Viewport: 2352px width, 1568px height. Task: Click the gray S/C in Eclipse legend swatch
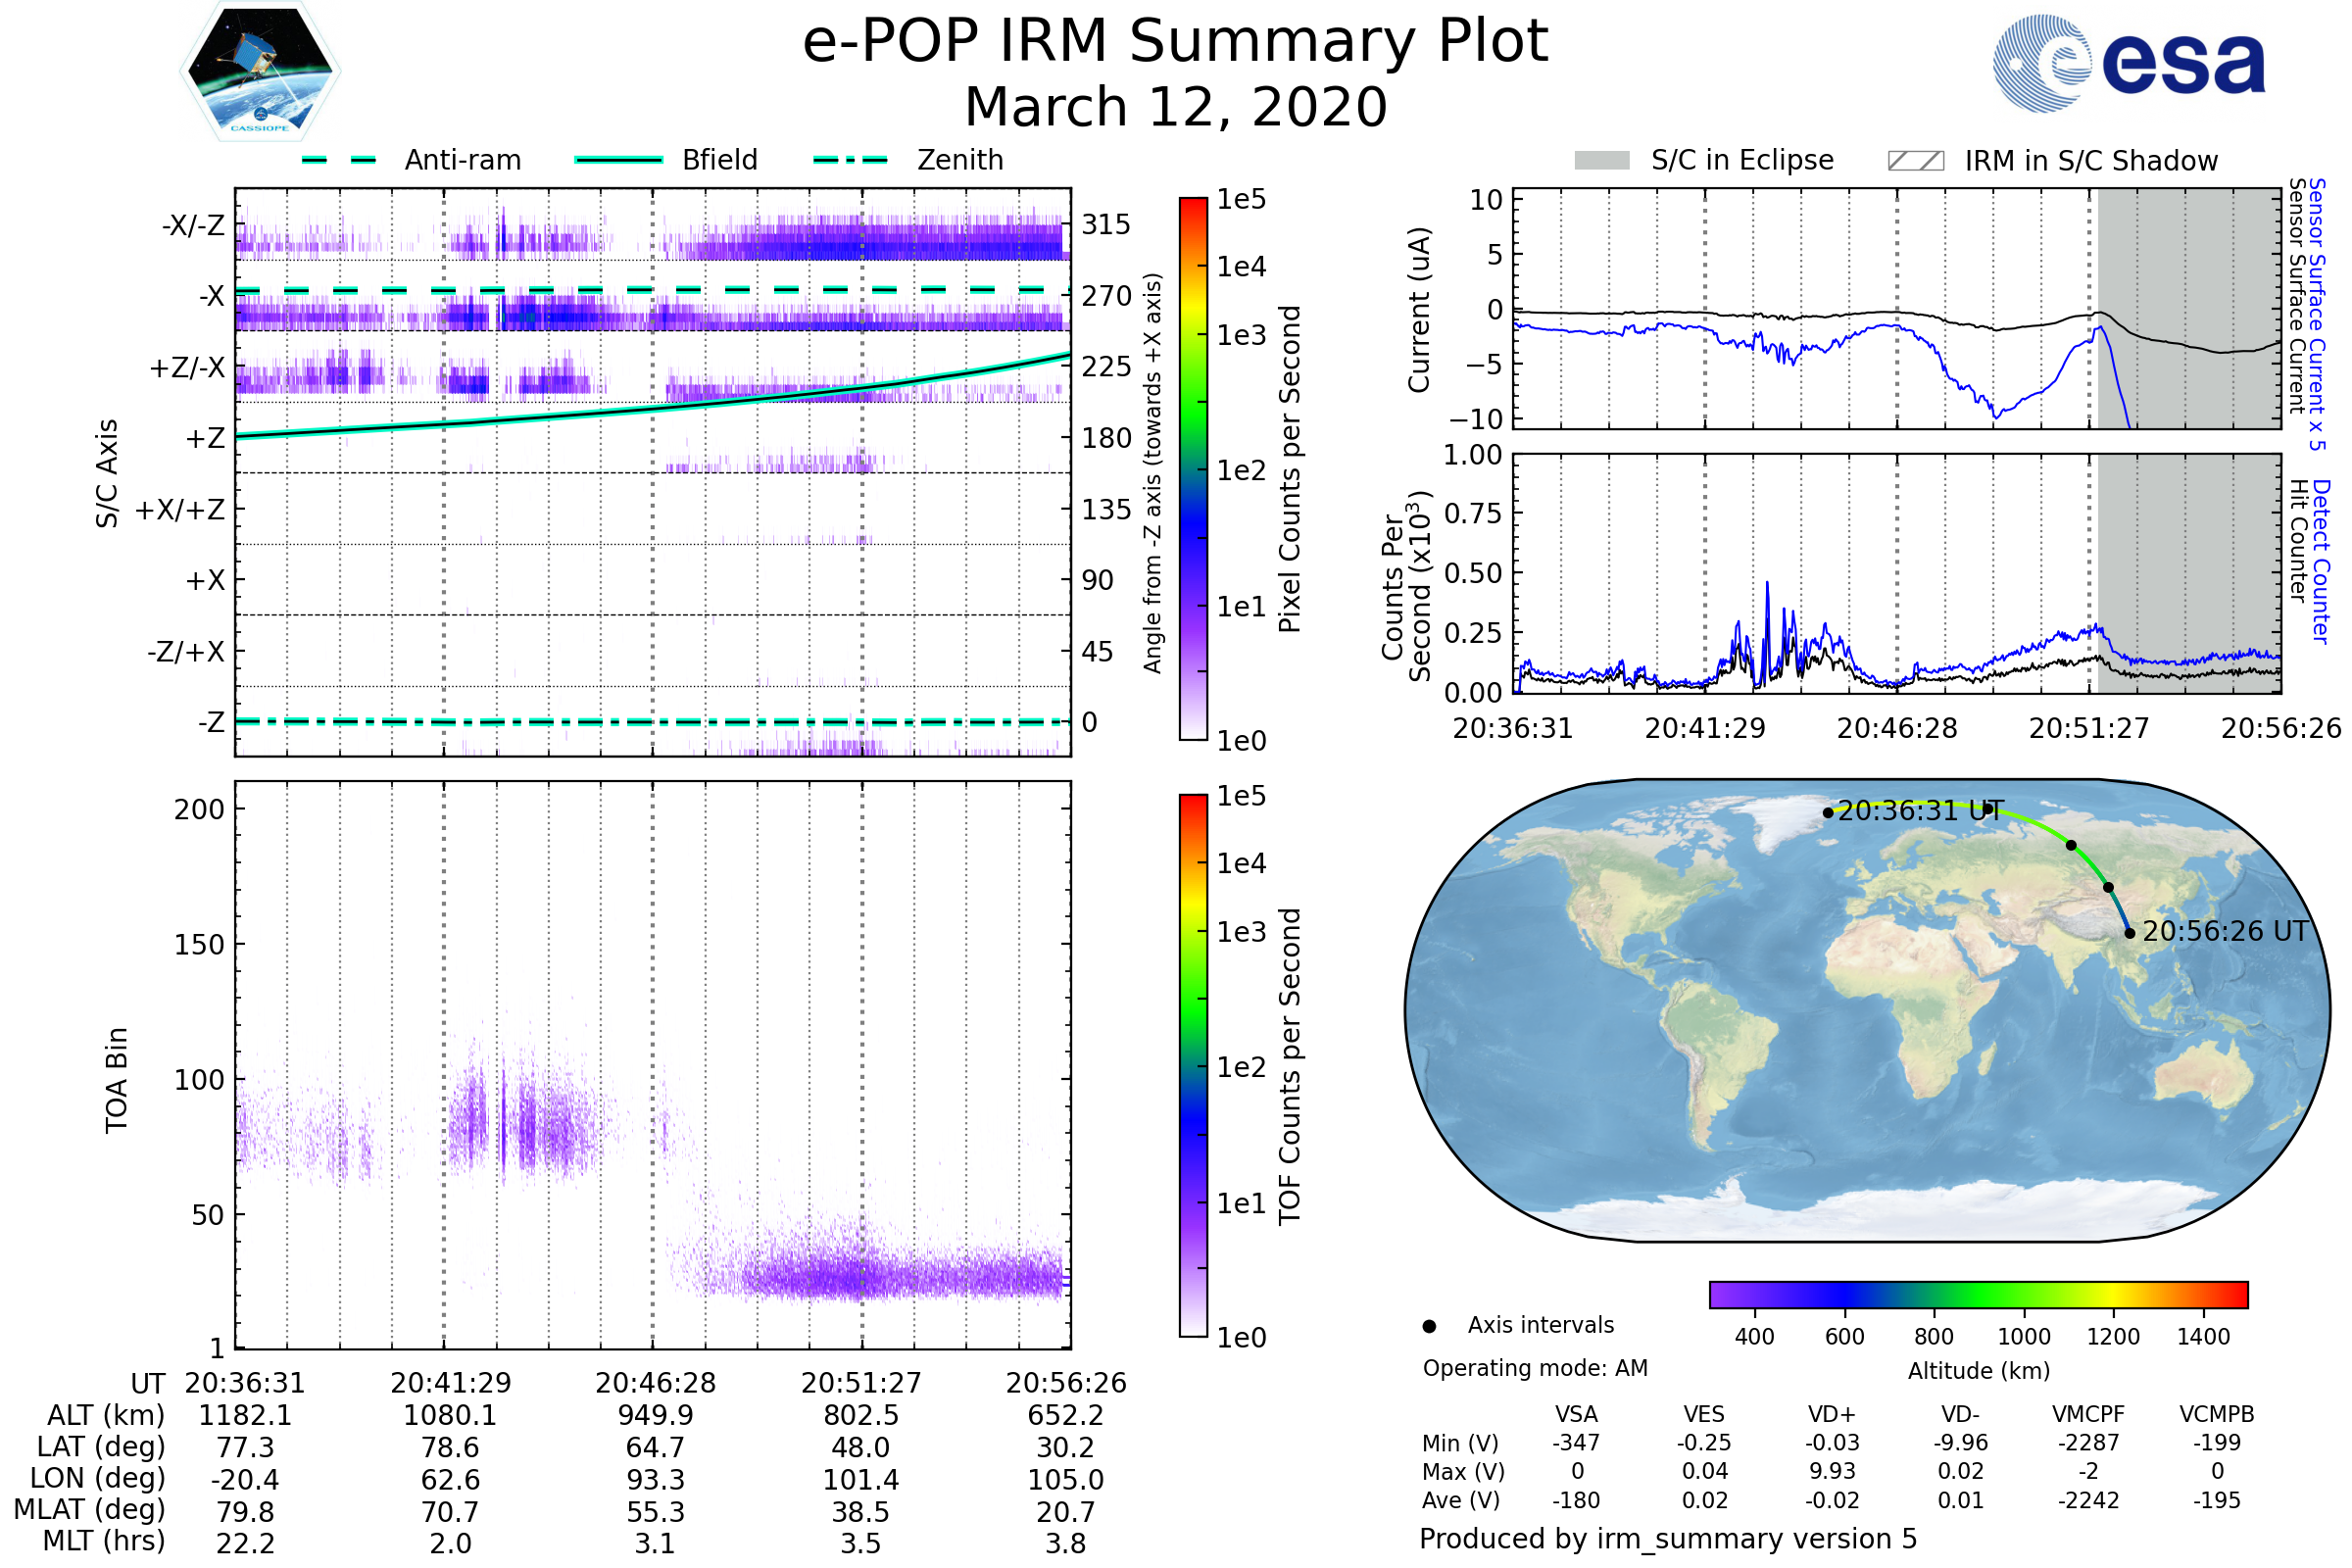1601,161
